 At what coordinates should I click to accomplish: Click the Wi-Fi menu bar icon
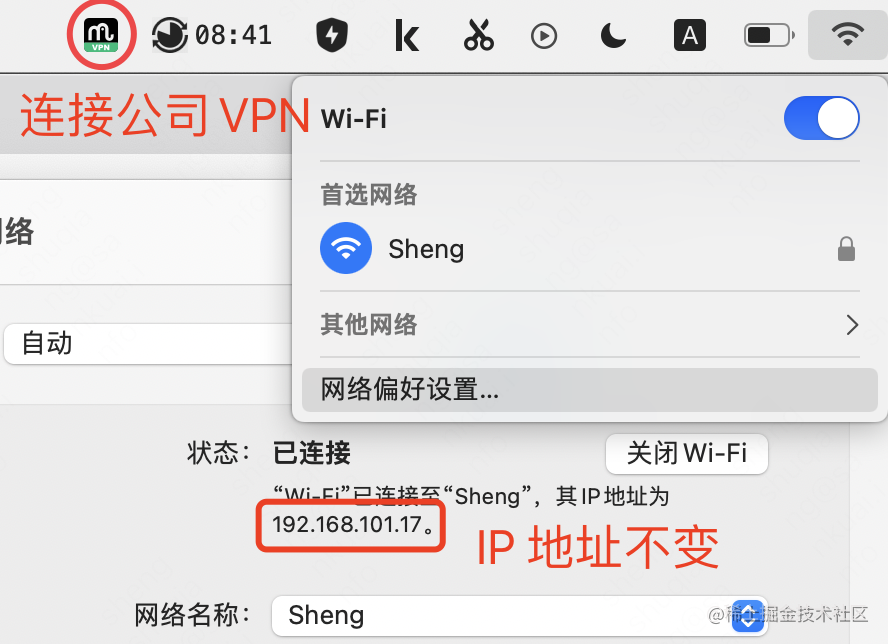coord(847,35)
